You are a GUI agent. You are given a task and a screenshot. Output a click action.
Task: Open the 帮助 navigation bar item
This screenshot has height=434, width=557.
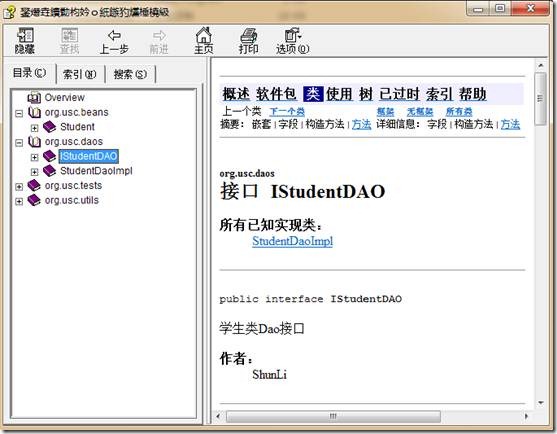(x=473, y=94)
